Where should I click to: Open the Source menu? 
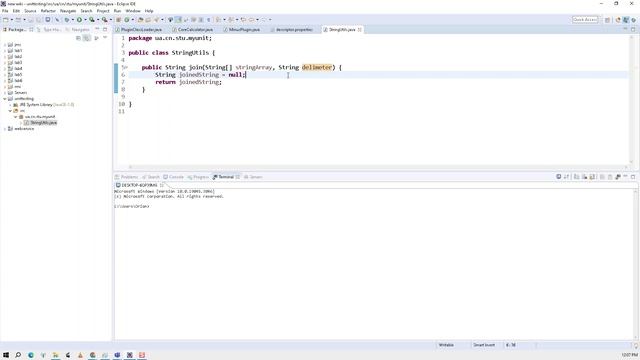[x=30, y=11]
